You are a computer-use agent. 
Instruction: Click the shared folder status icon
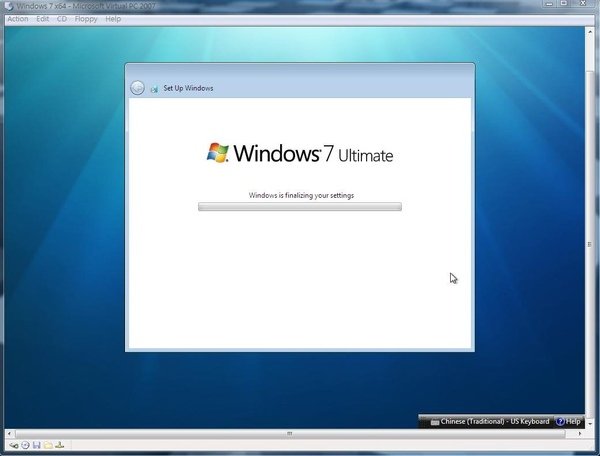(x=48, y=445)
